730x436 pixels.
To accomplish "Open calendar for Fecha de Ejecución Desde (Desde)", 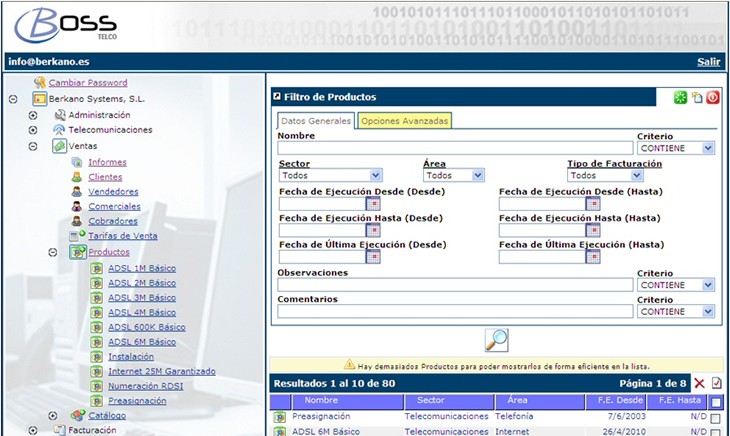I will 373,204.
